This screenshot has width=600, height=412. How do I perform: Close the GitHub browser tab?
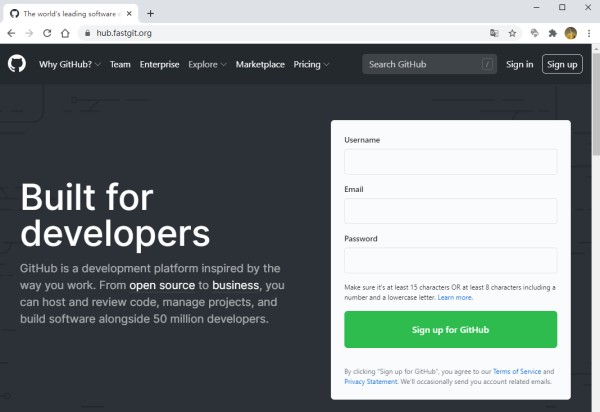[129, 13]
